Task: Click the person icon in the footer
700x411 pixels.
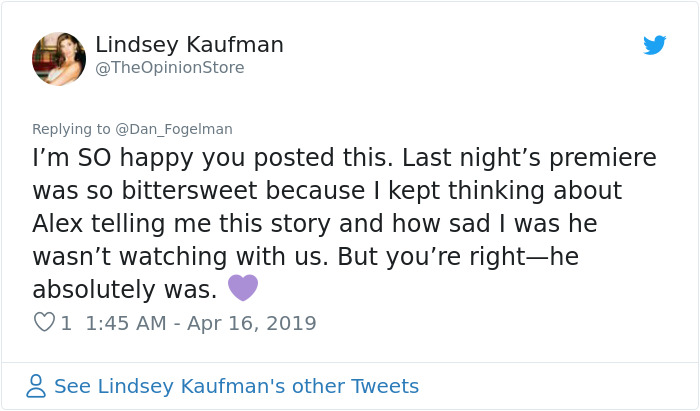Action: 36,386
